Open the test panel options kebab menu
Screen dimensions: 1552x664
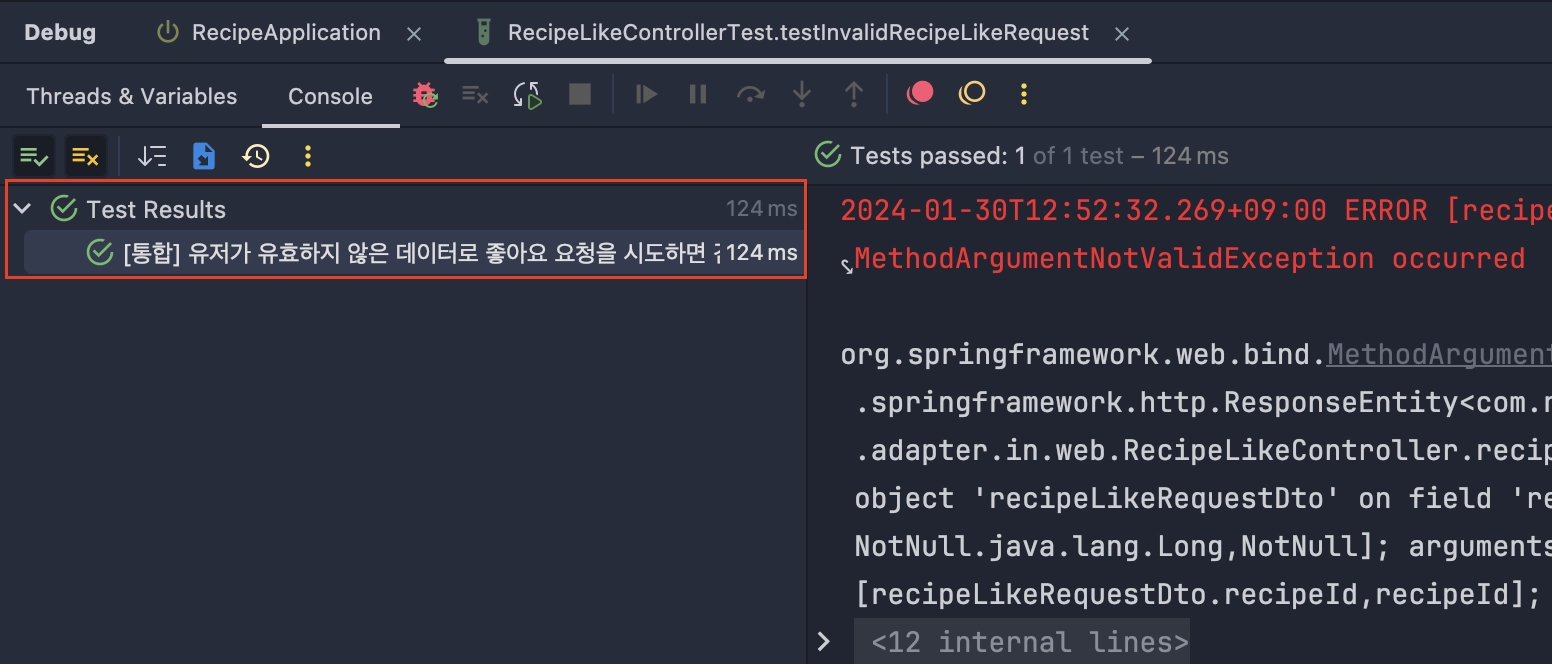click(x=308, y=156)
